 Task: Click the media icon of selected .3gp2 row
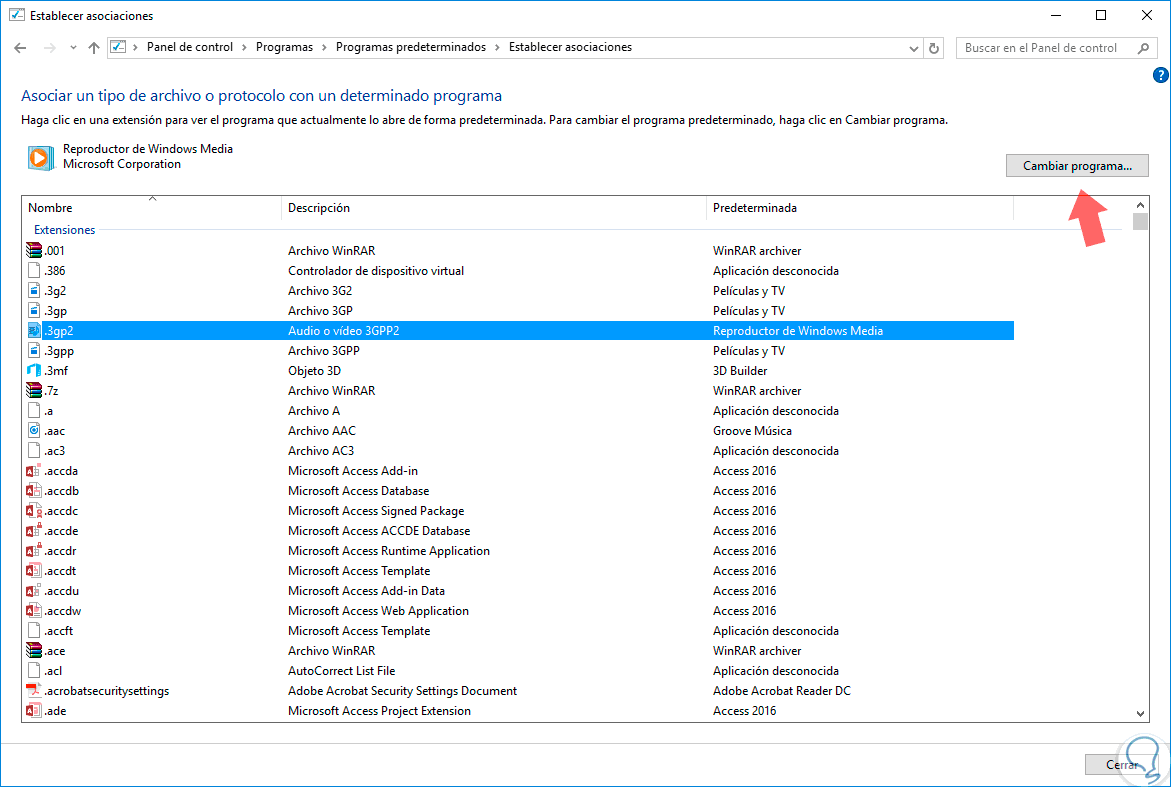[34, 331]
